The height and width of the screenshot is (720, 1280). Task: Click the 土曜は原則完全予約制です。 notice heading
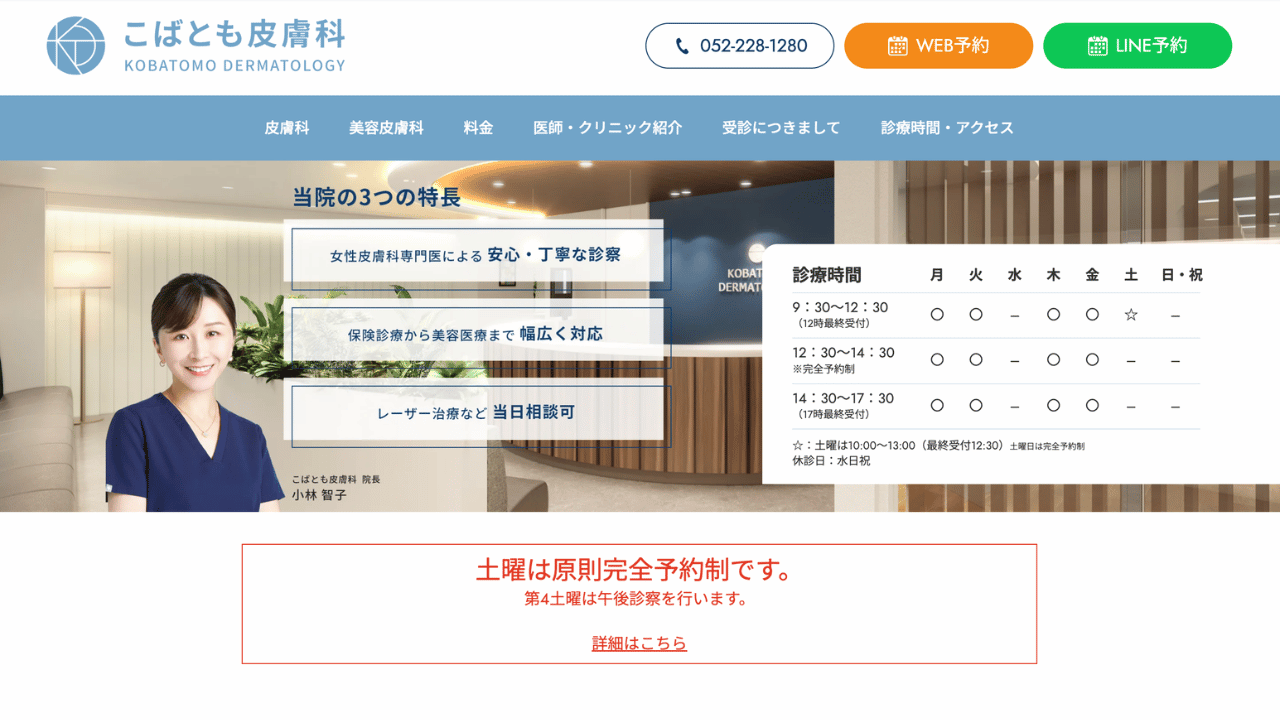[637, 570]
